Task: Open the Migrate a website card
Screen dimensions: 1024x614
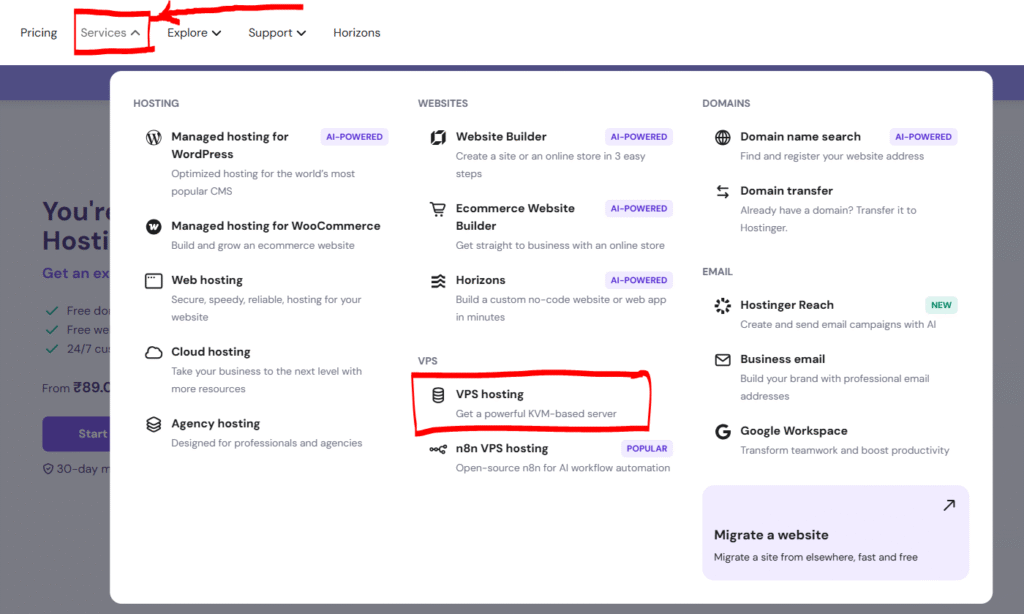Action: pyautogui.click(x=835, y=533)
